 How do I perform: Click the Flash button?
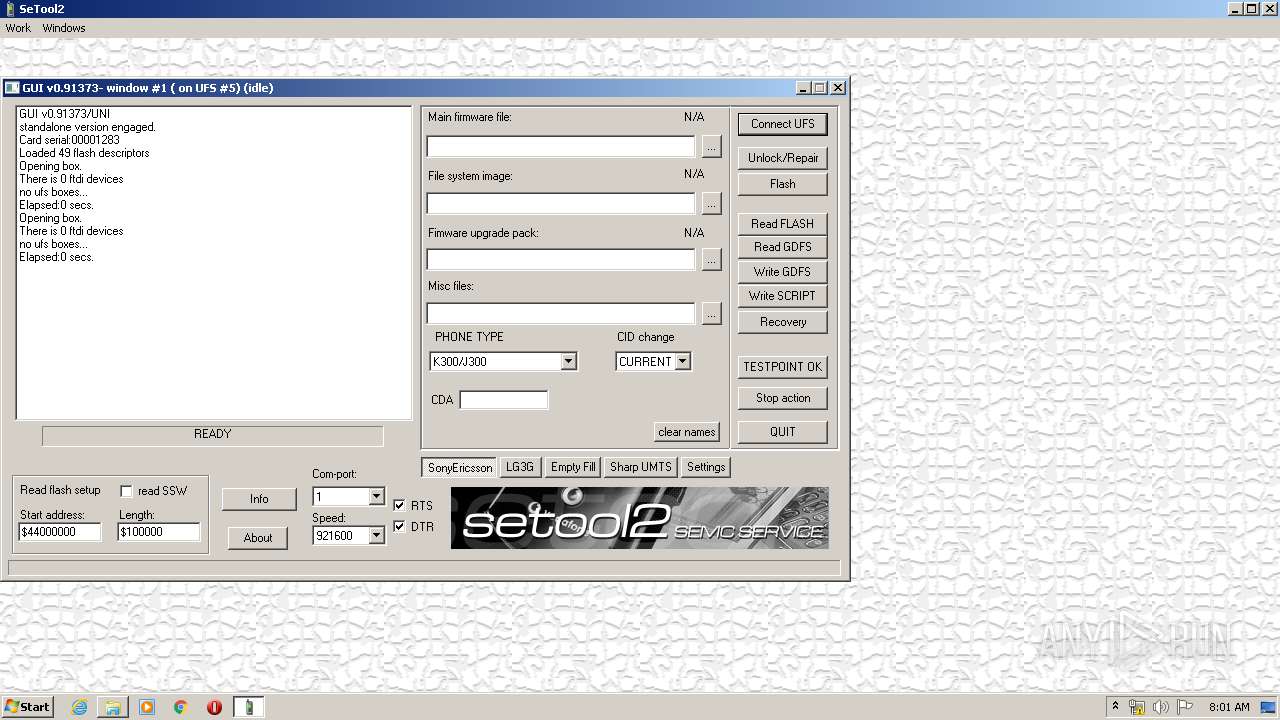click(783, 184)
